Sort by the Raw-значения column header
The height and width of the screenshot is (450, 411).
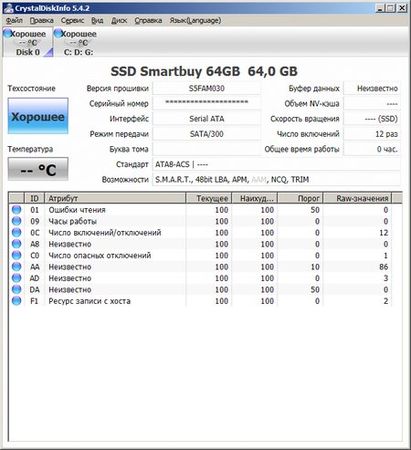click(357, 198)
